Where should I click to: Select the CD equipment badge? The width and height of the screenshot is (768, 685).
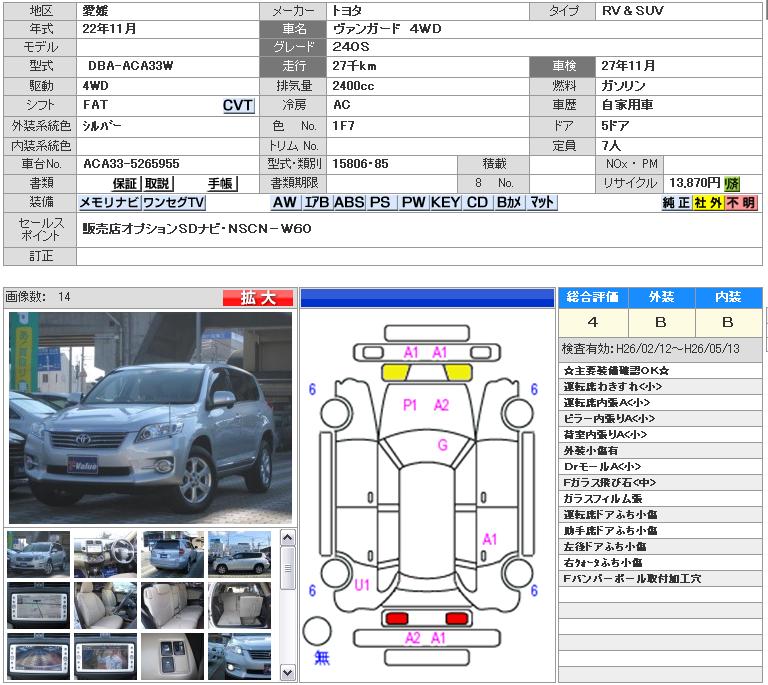tap(477, 203)
